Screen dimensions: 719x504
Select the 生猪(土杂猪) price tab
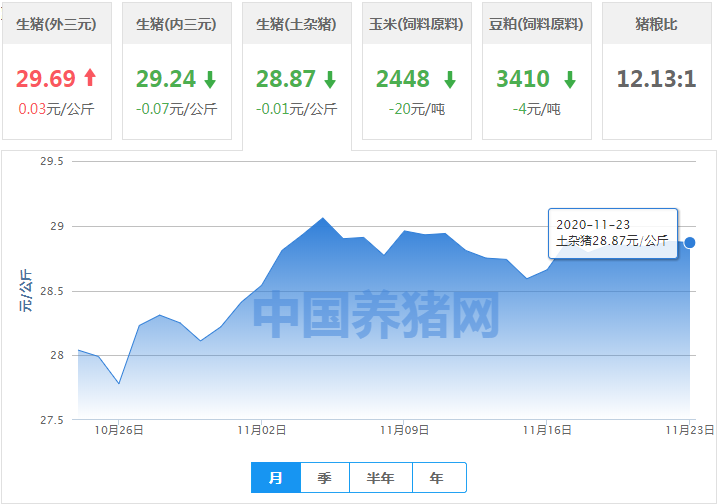pos(297,76)
